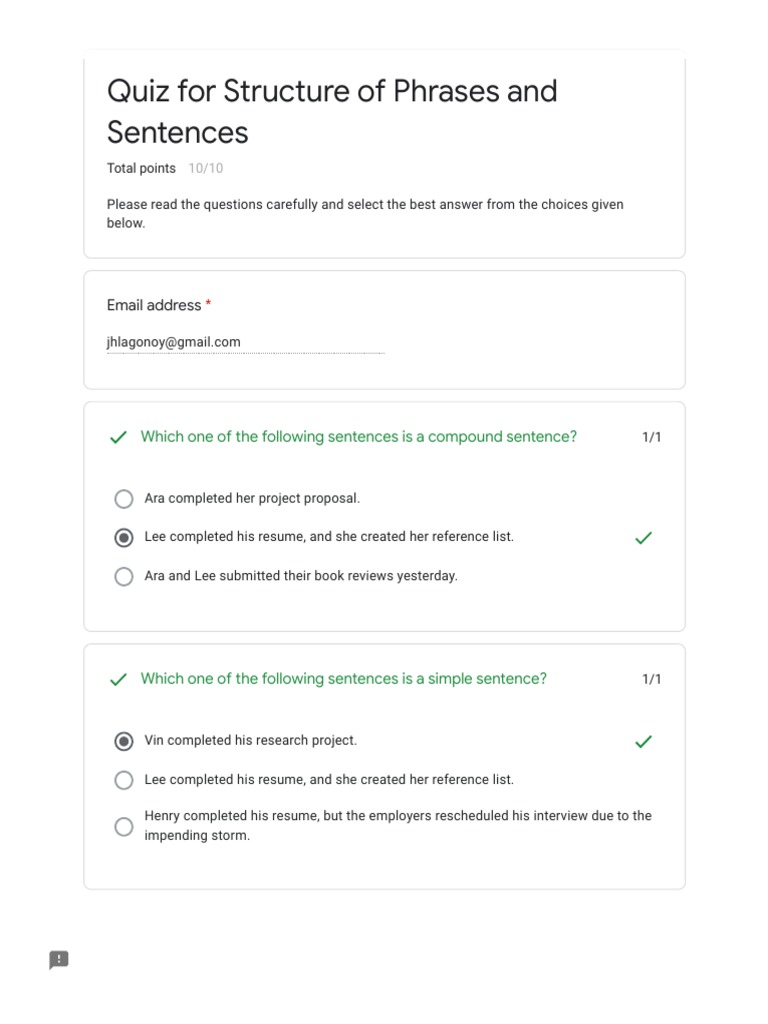Click the quiz instructions description text

tap(365, 213)
